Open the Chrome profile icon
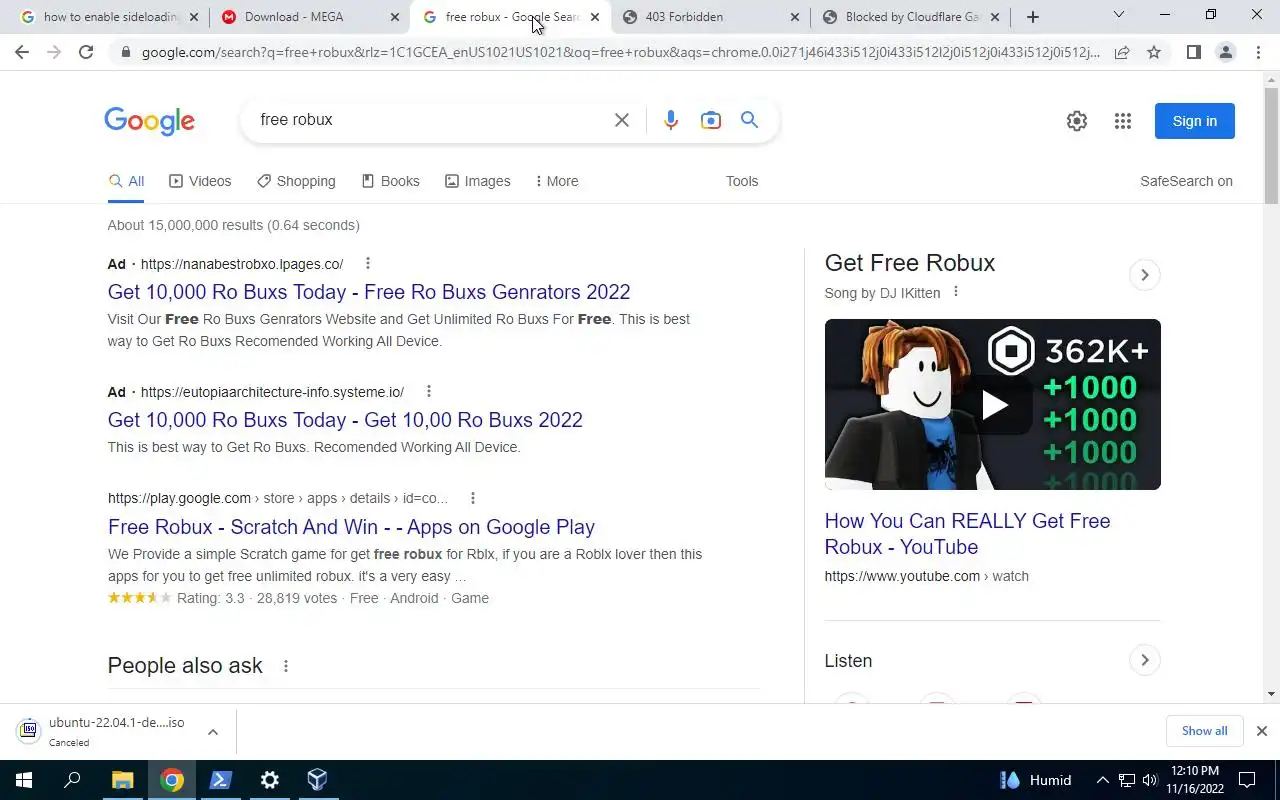1280x800 pixels. 1225,52
